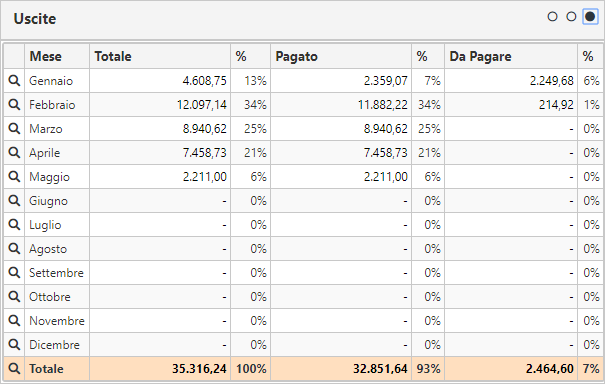
Task: Click the magnifier icon beside Febbraio
Action: [14, 104]
